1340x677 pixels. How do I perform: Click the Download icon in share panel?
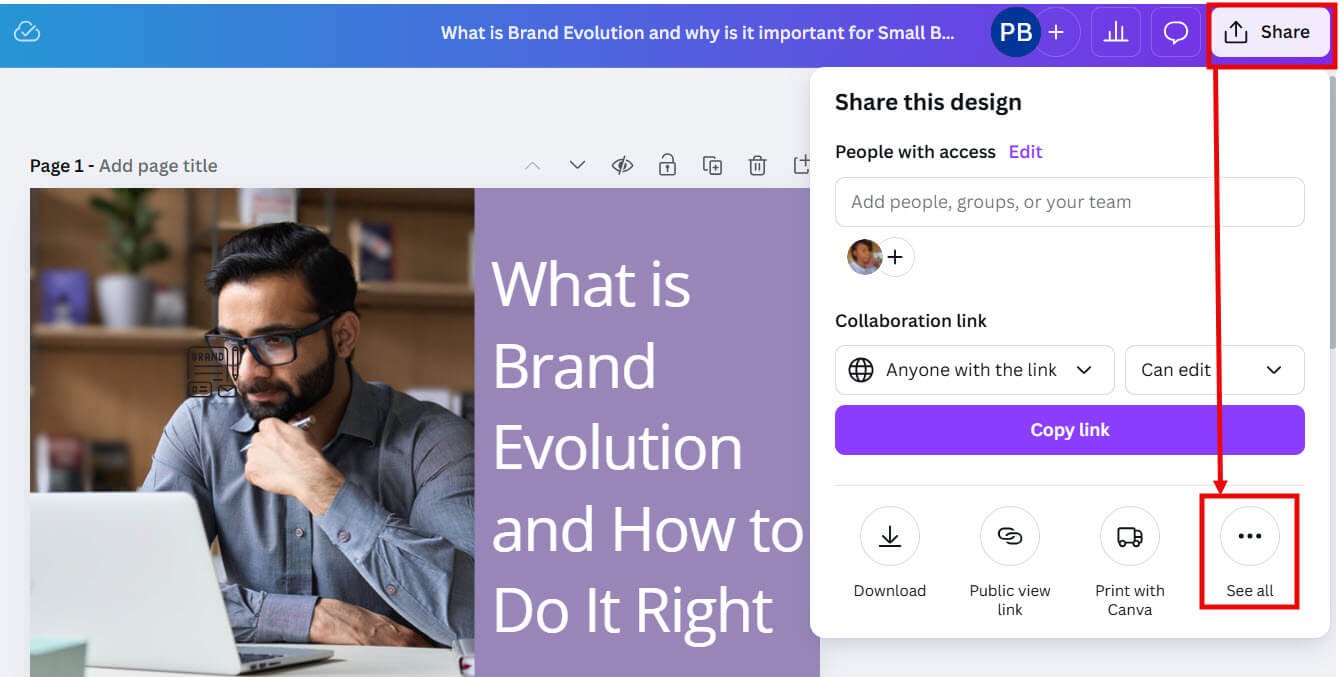(x=889, y=537)
